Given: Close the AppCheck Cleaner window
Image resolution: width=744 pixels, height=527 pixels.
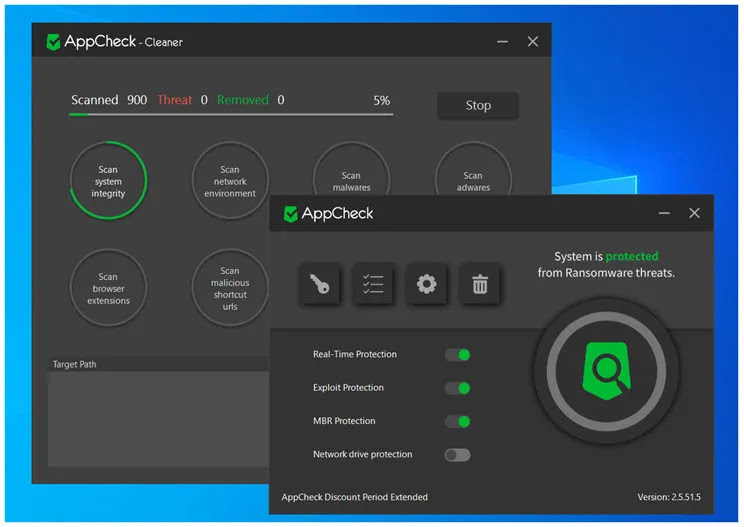Looking at the screenshot, I should tap(533, 42).
